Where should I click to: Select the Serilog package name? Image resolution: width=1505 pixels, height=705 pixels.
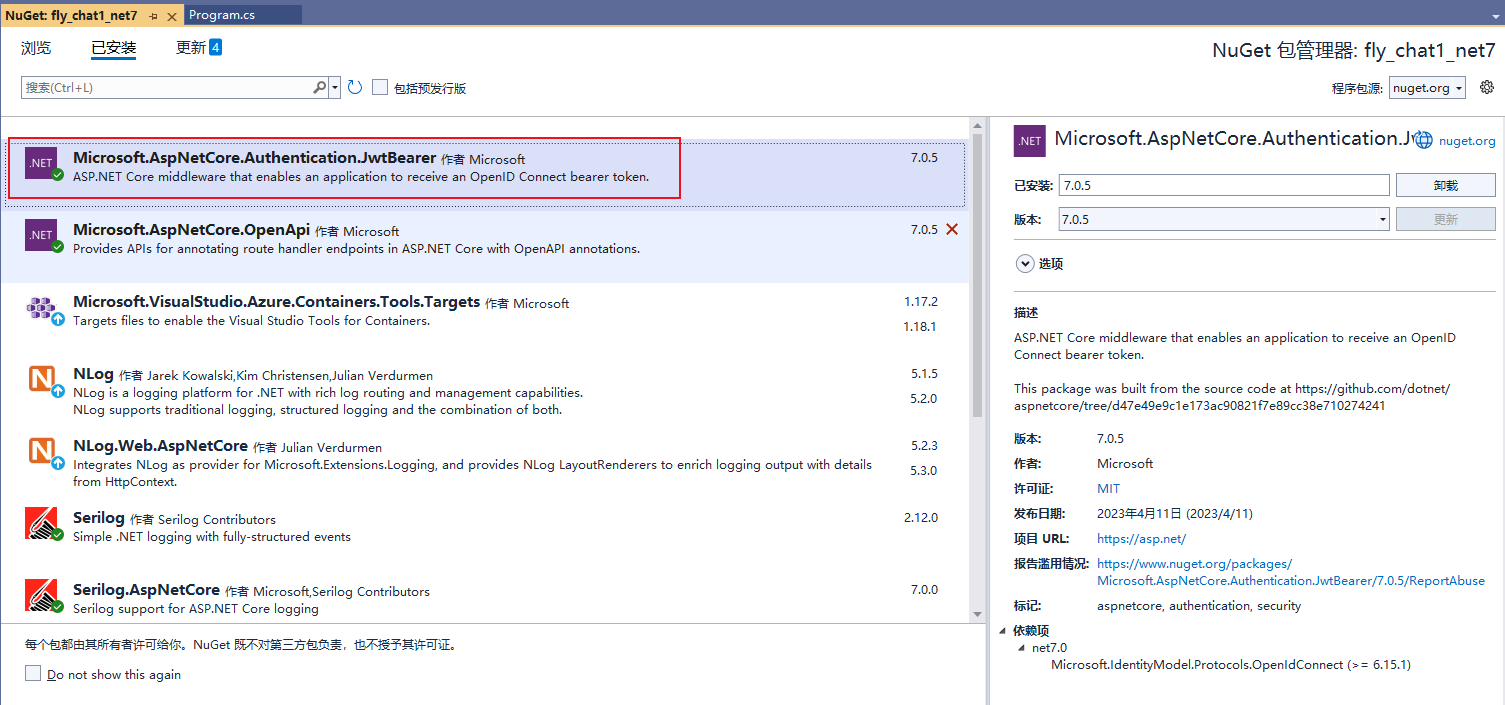tap(99, 518)
